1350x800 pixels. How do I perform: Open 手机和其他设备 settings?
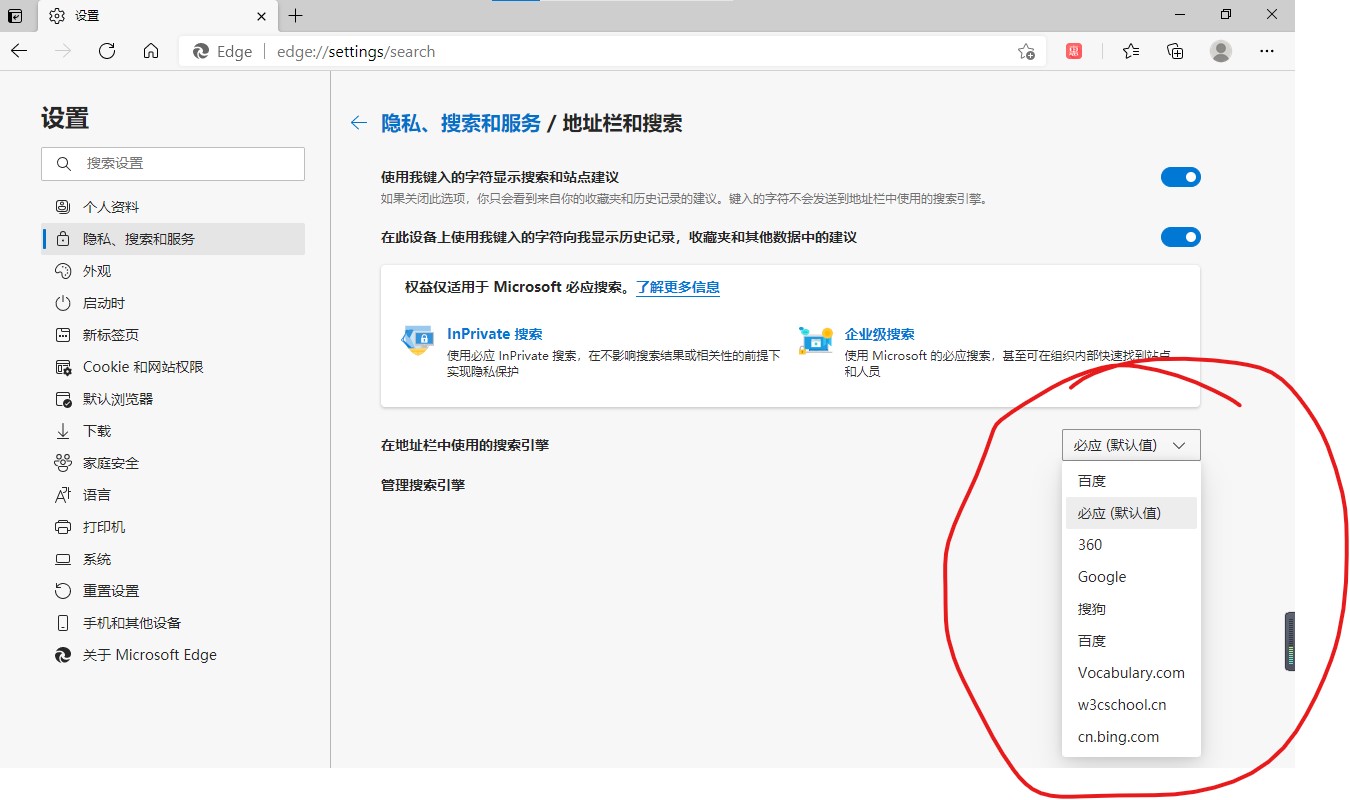(x=174, y=623)
